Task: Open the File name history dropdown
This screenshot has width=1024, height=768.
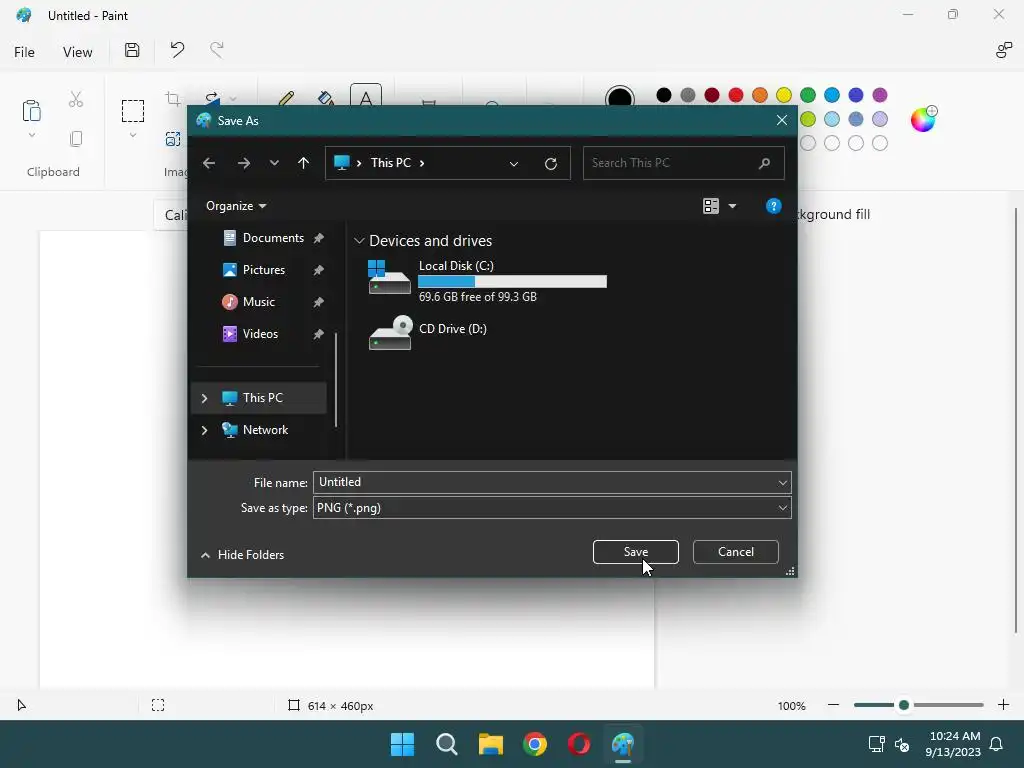Action: (x=782, y=483)
